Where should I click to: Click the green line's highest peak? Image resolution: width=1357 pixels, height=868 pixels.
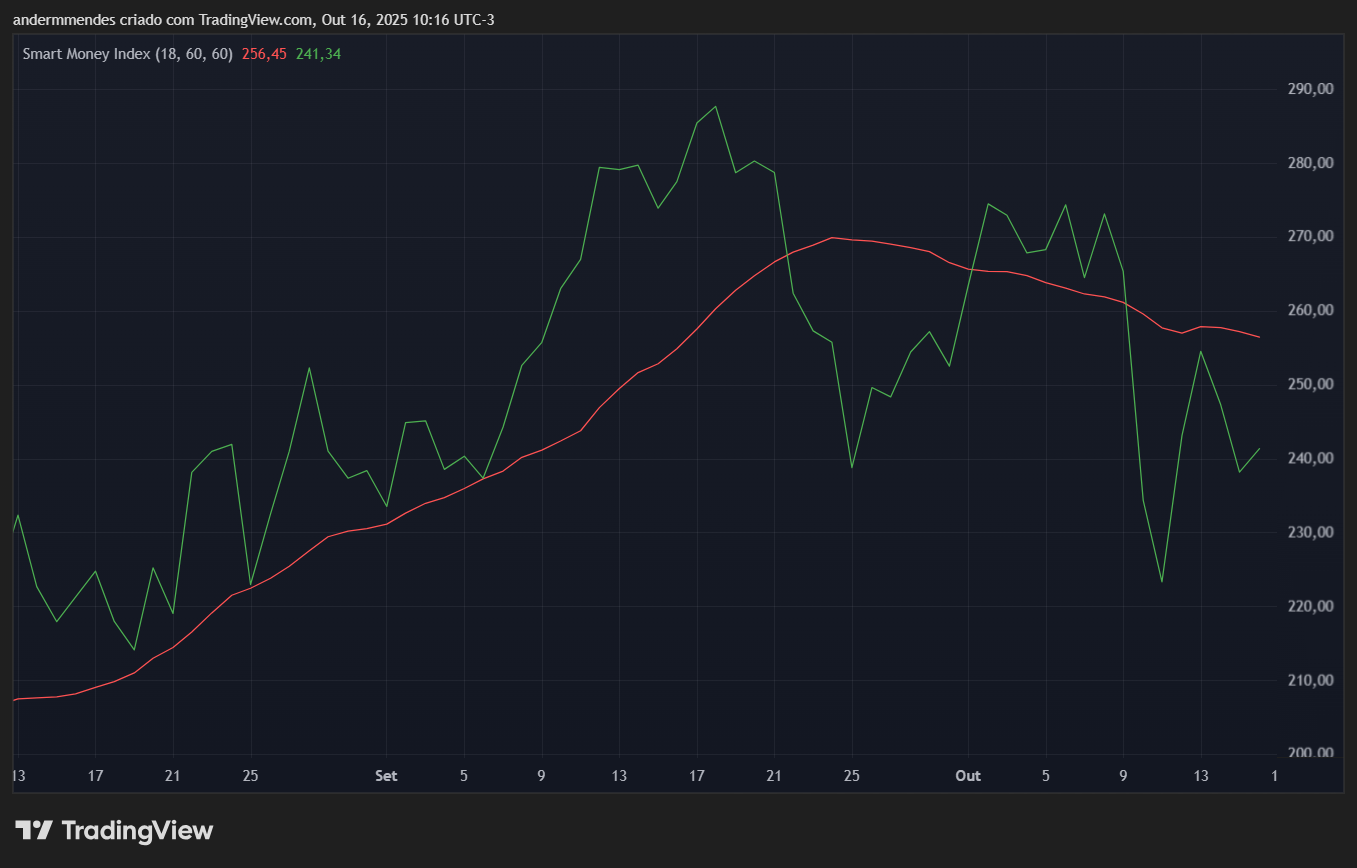pos(715,107)
